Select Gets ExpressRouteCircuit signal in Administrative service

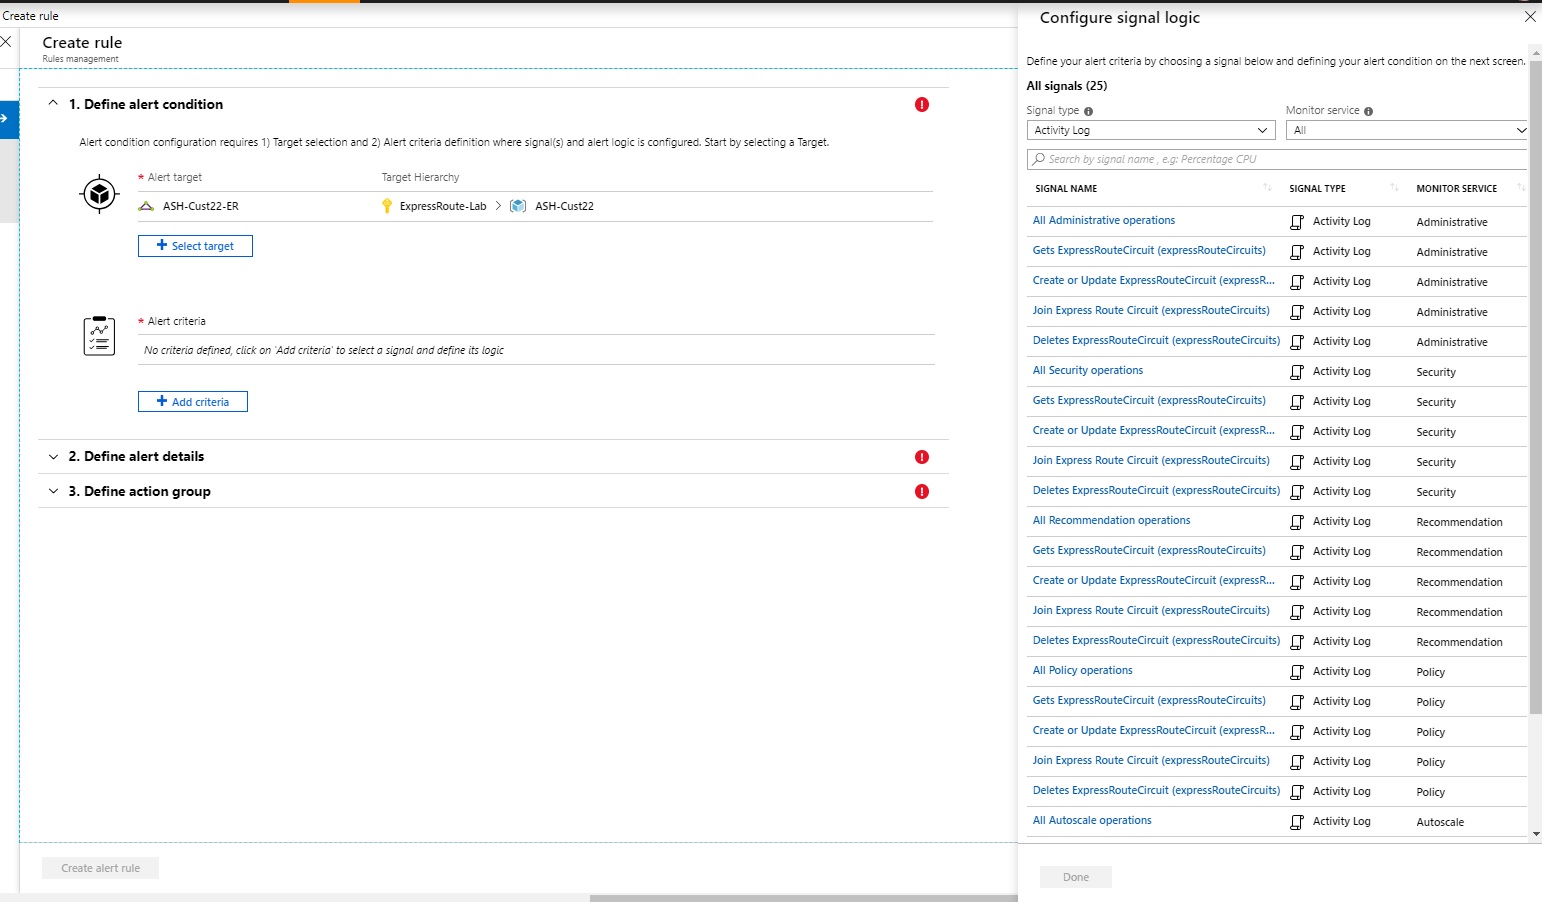click(1149, 250)
